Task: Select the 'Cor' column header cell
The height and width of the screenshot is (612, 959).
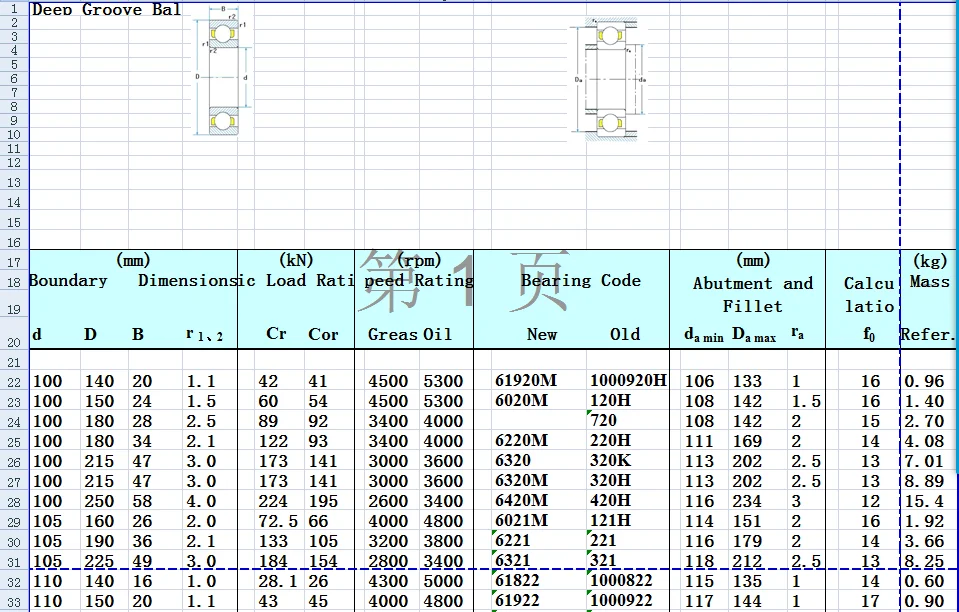Action: pos(323,335)
